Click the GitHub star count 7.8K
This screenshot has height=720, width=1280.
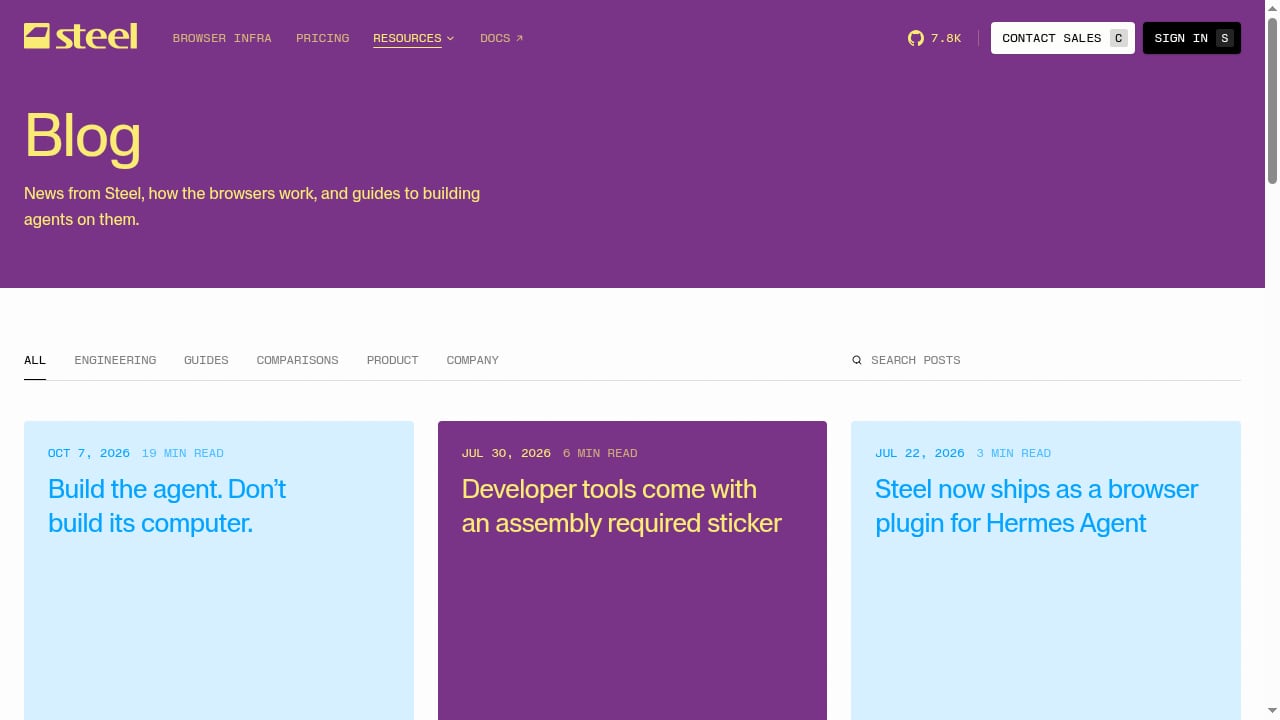pyautogui.click(x=946, y=38)
